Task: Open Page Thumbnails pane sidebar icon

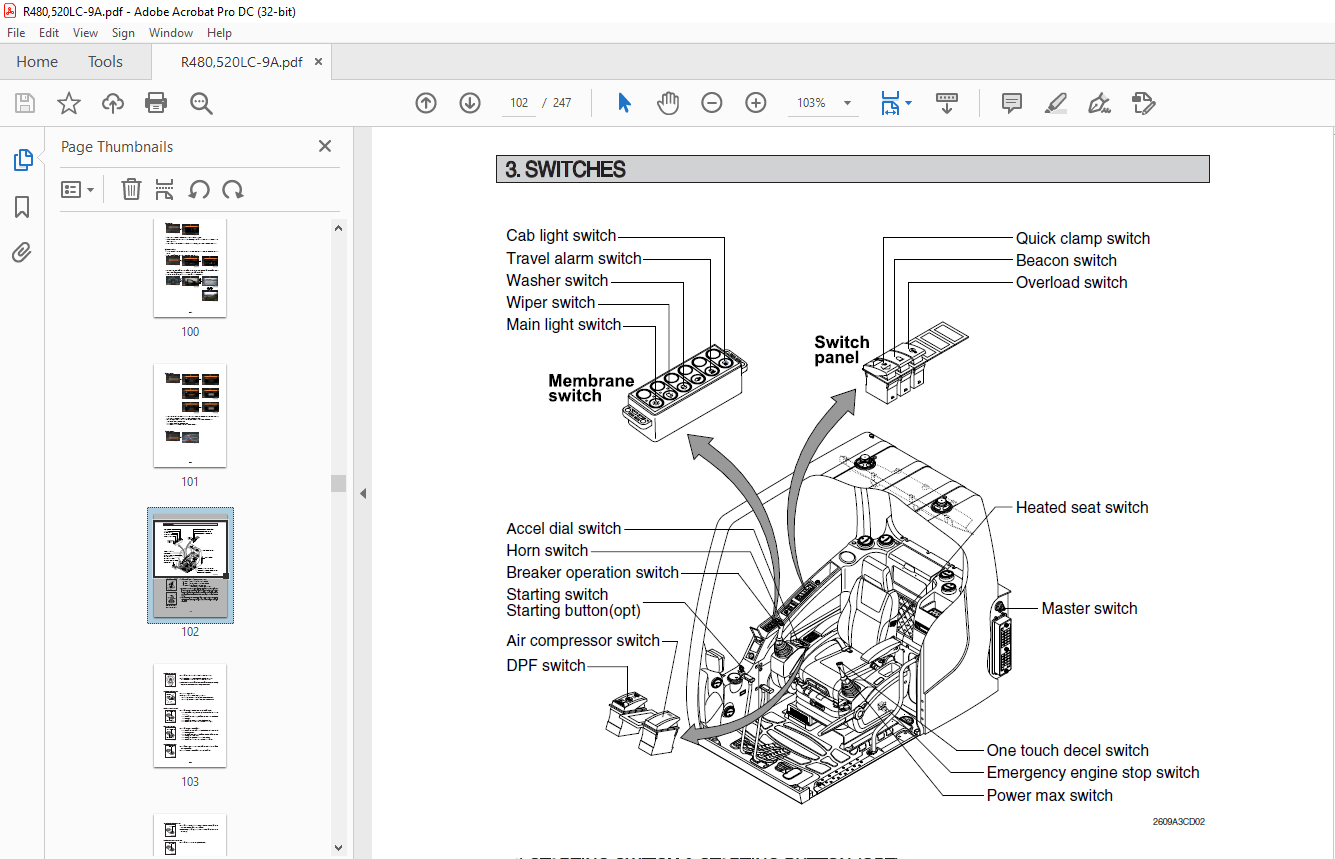Action: point(22,160)
